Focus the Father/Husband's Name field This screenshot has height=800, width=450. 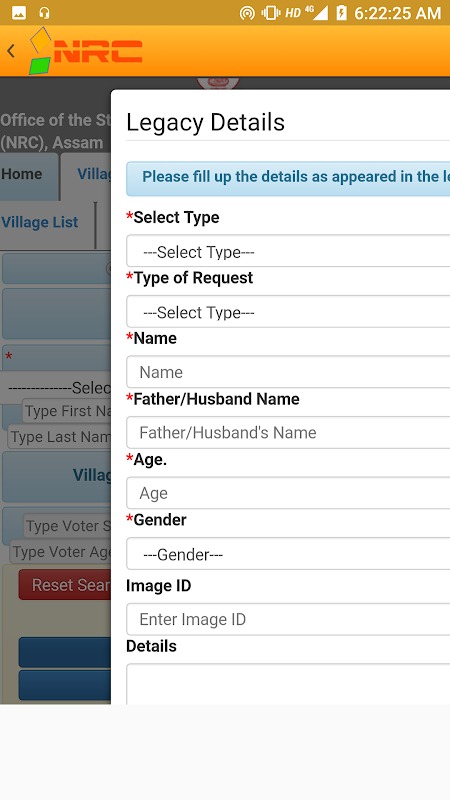[x=288, y=433]
